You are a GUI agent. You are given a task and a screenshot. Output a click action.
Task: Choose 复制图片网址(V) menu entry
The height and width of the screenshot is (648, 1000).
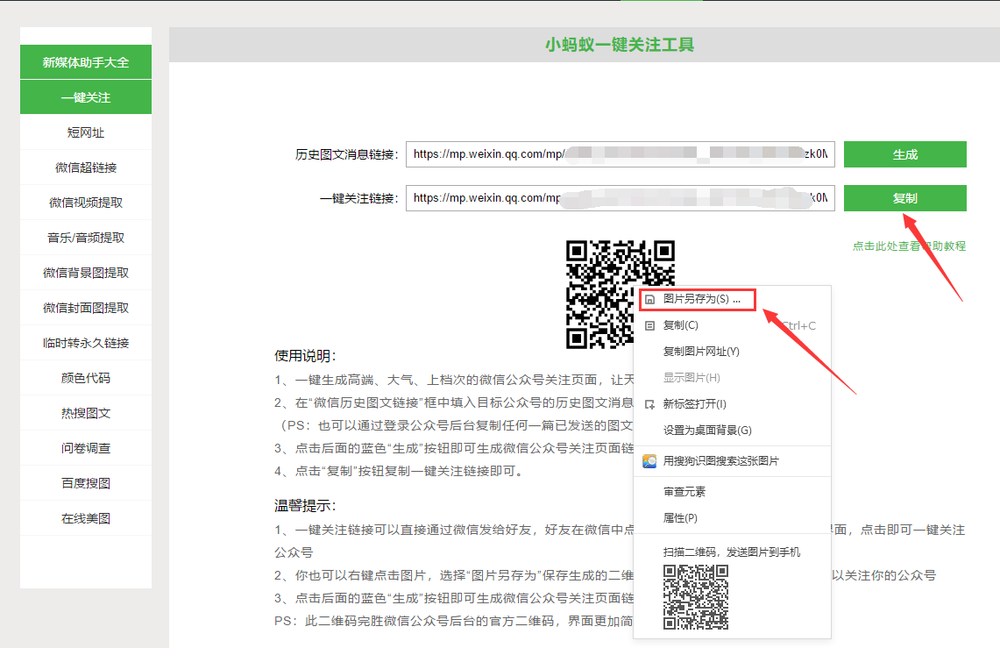tap(732, 351)
